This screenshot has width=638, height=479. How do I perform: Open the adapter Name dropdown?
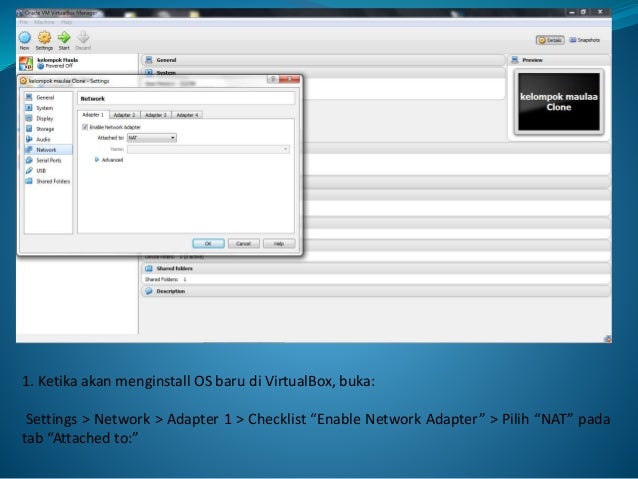(x=208, y=149)
